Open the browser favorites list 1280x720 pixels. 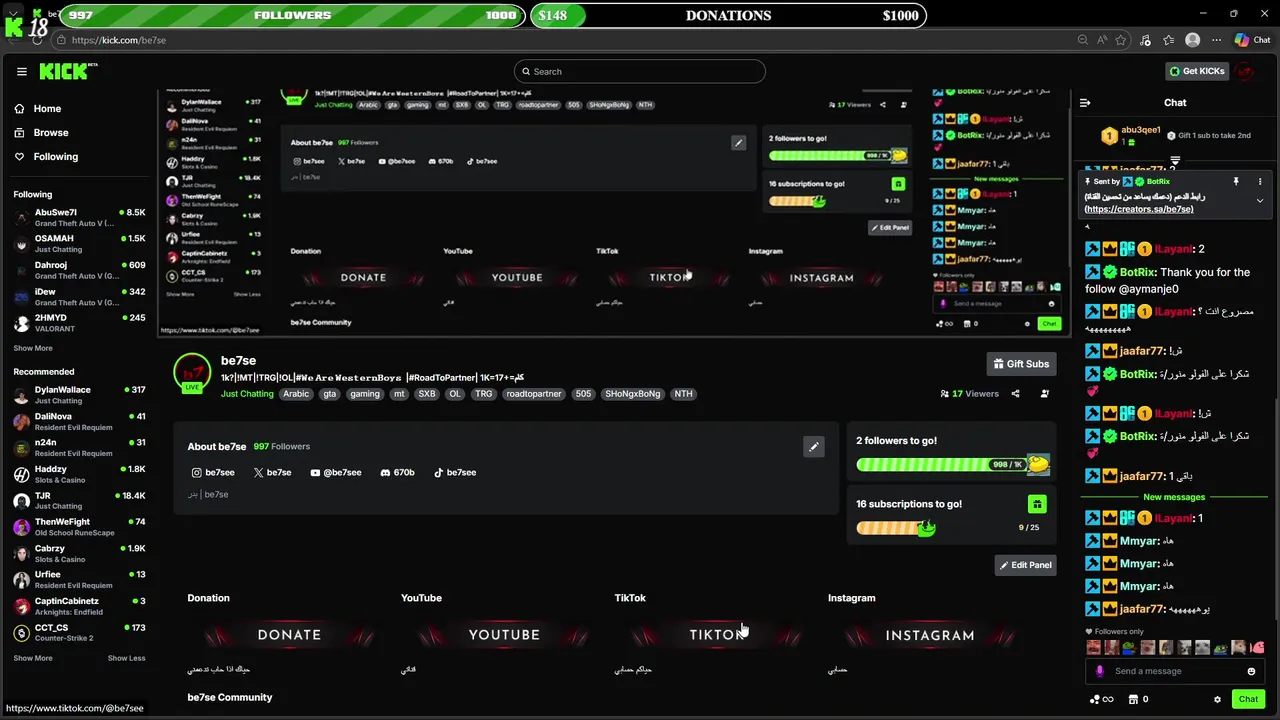(1169, 40)
